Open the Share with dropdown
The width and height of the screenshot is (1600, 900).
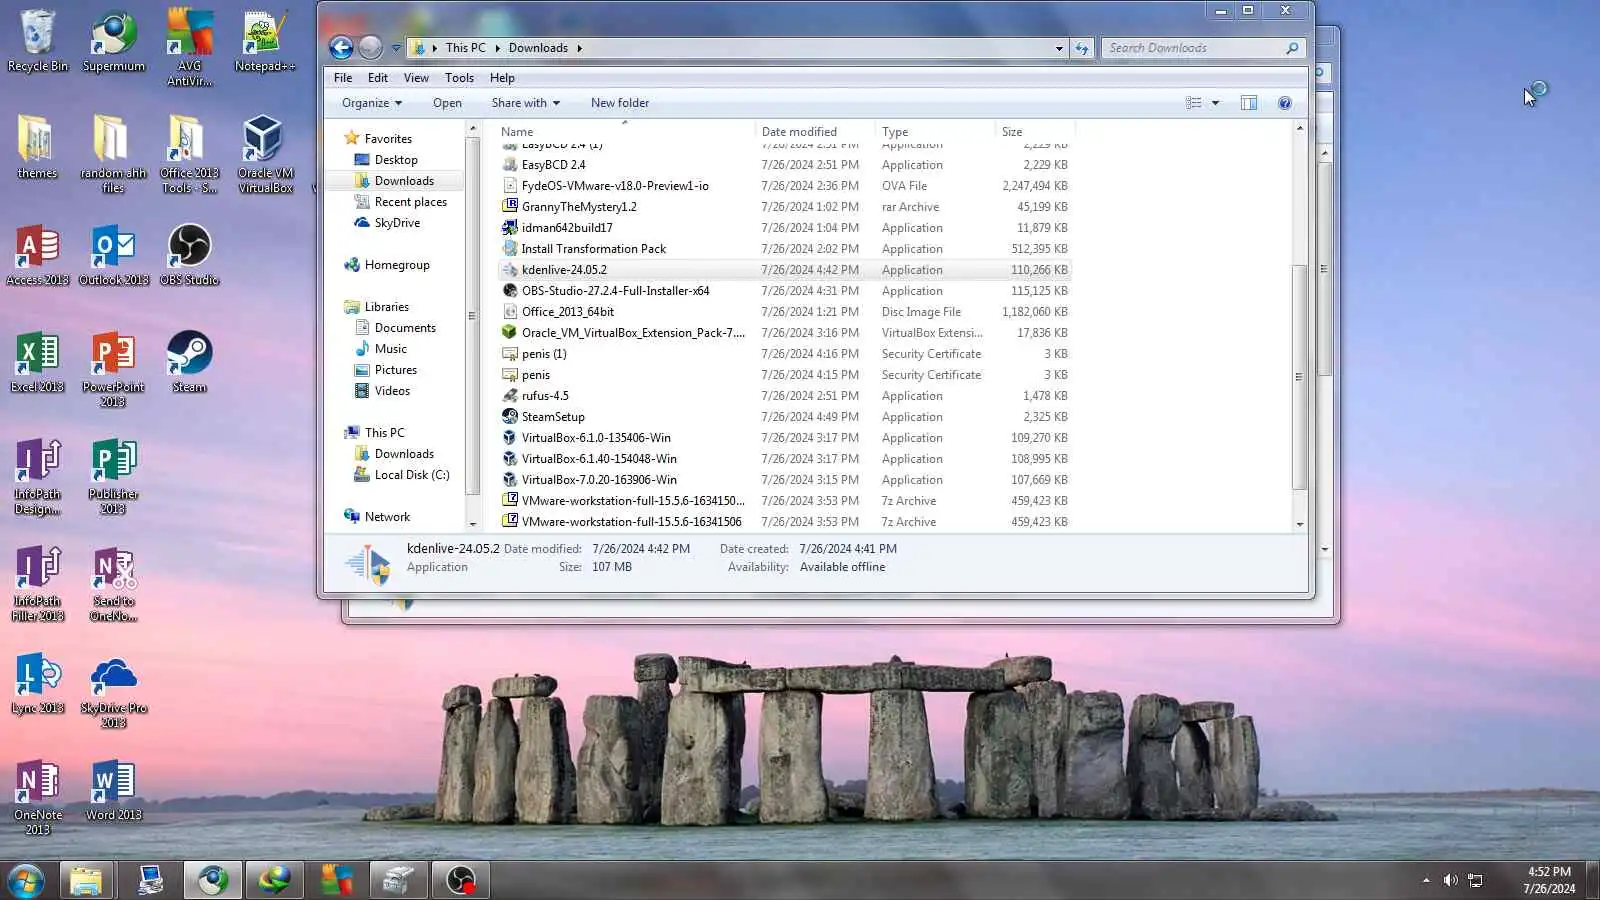pyautogui.click(x=525, y=103)
